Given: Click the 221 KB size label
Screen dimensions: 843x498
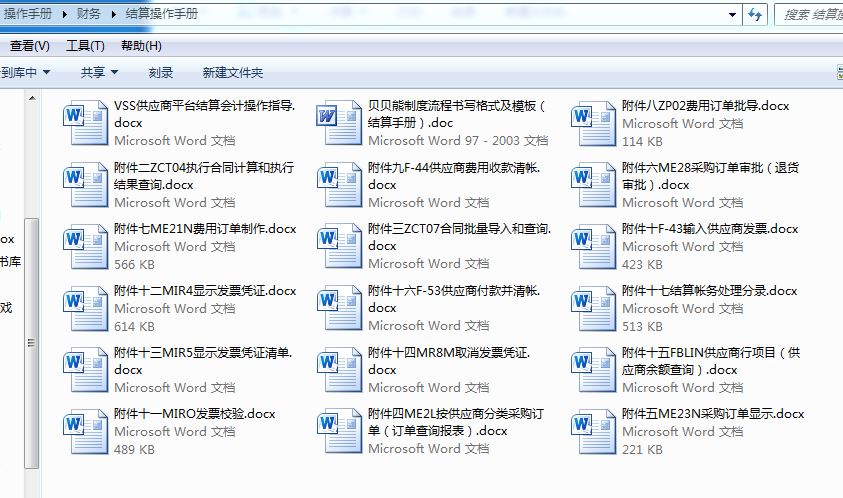Looking at the screenshot, I should point(642,450).
